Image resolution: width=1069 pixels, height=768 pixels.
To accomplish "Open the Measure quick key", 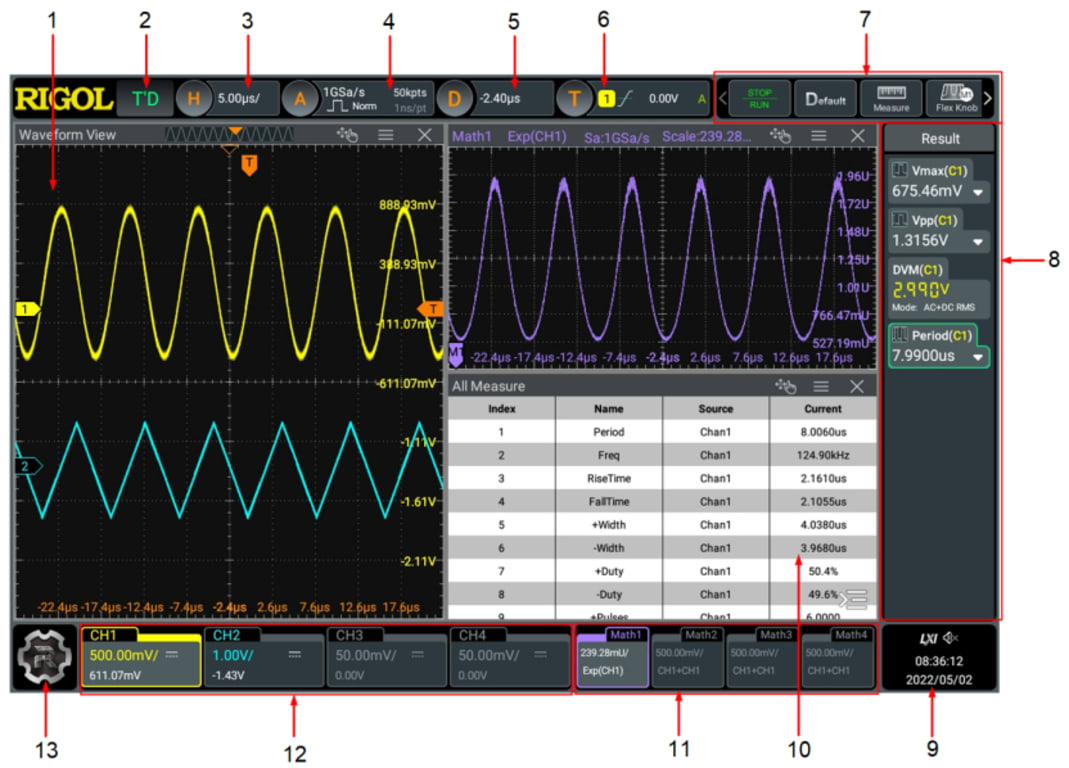I will pos(890,99).
